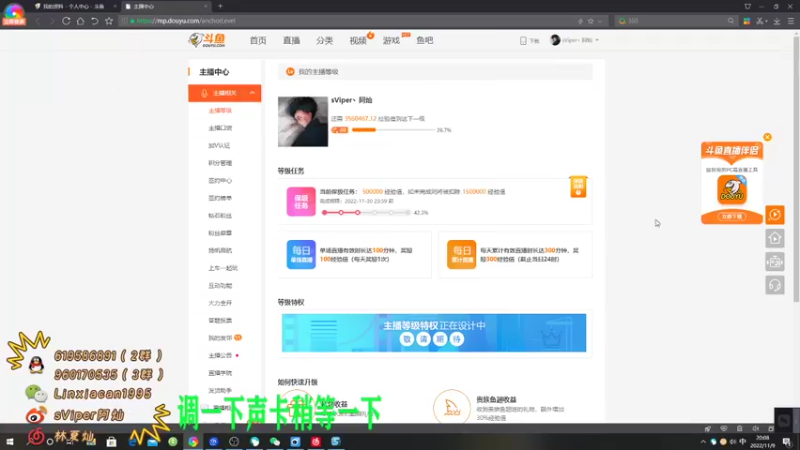Viewport: 800px width, 450px height.
Task: Click the streamer avatar photo
Action: (x=303, y=121)
